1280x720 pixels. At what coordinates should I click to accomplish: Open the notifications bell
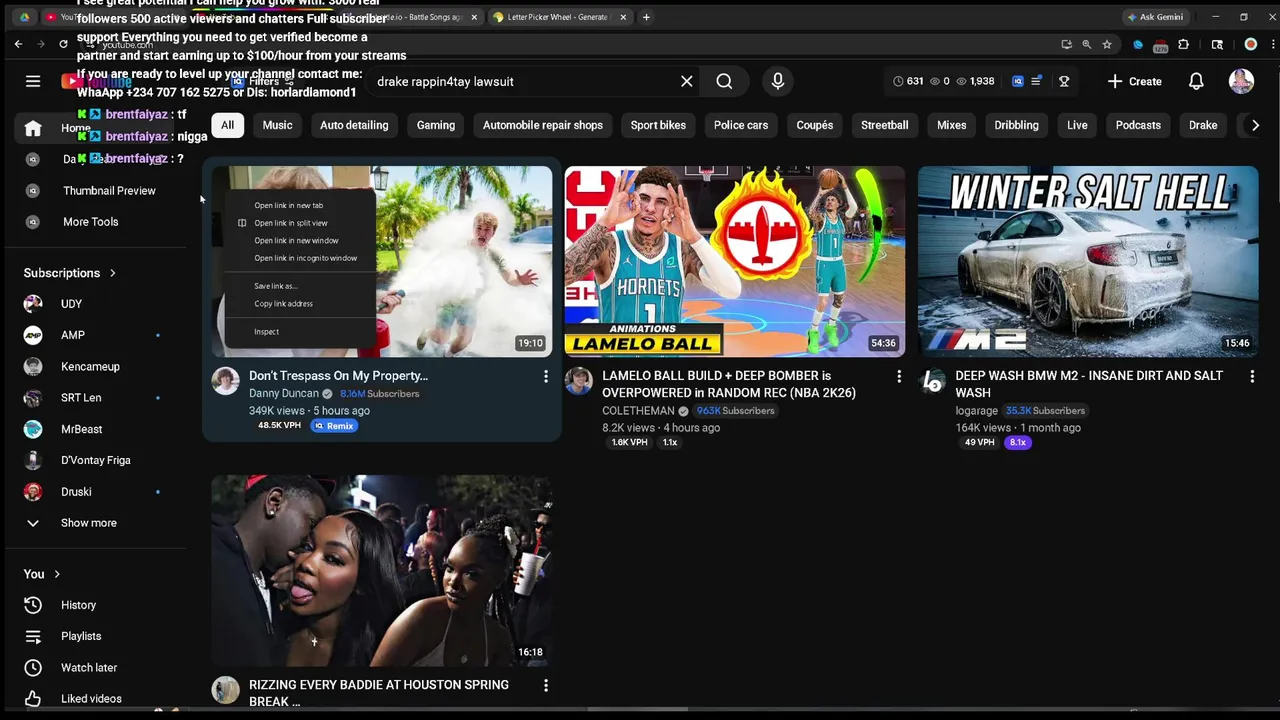pos(1196,81)
